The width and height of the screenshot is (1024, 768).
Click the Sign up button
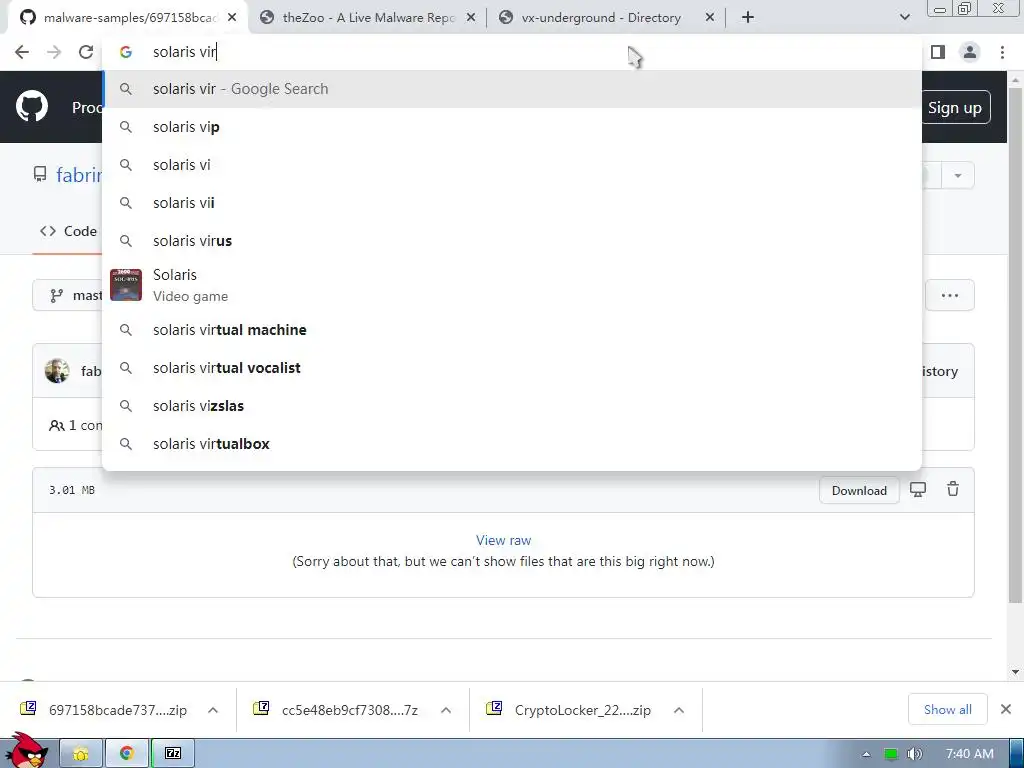coord(955,107)
